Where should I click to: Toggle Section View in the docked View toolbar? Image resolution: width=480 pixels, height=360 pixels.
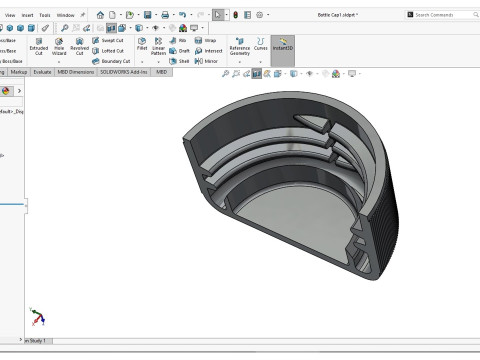[x=111, y=28]
